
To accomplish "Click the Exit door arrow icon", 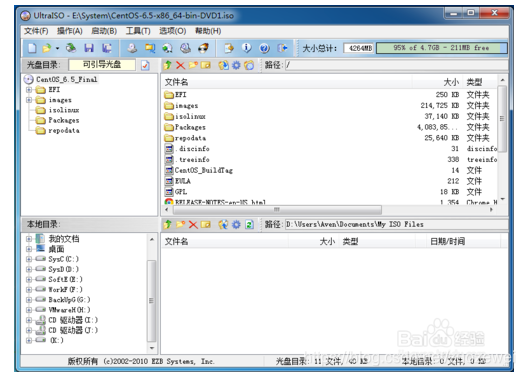I will 282,48.
